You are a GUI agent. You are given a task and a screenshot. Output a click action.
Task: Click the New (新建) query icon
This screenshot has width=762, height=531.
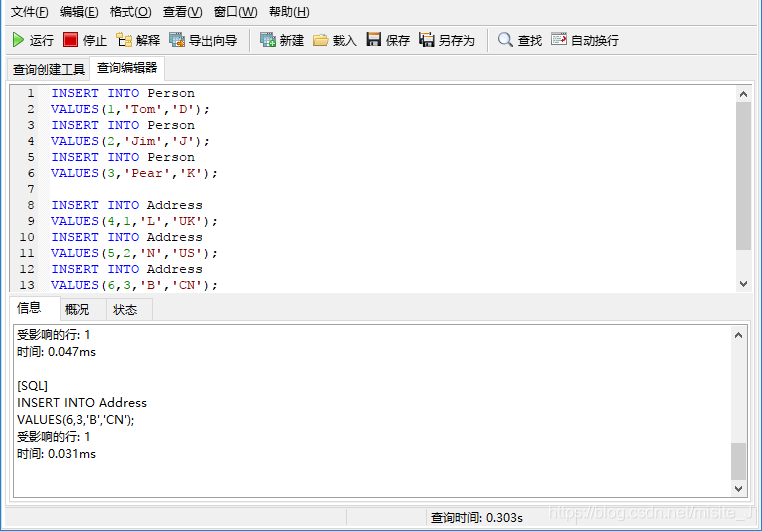coord(268,40)
